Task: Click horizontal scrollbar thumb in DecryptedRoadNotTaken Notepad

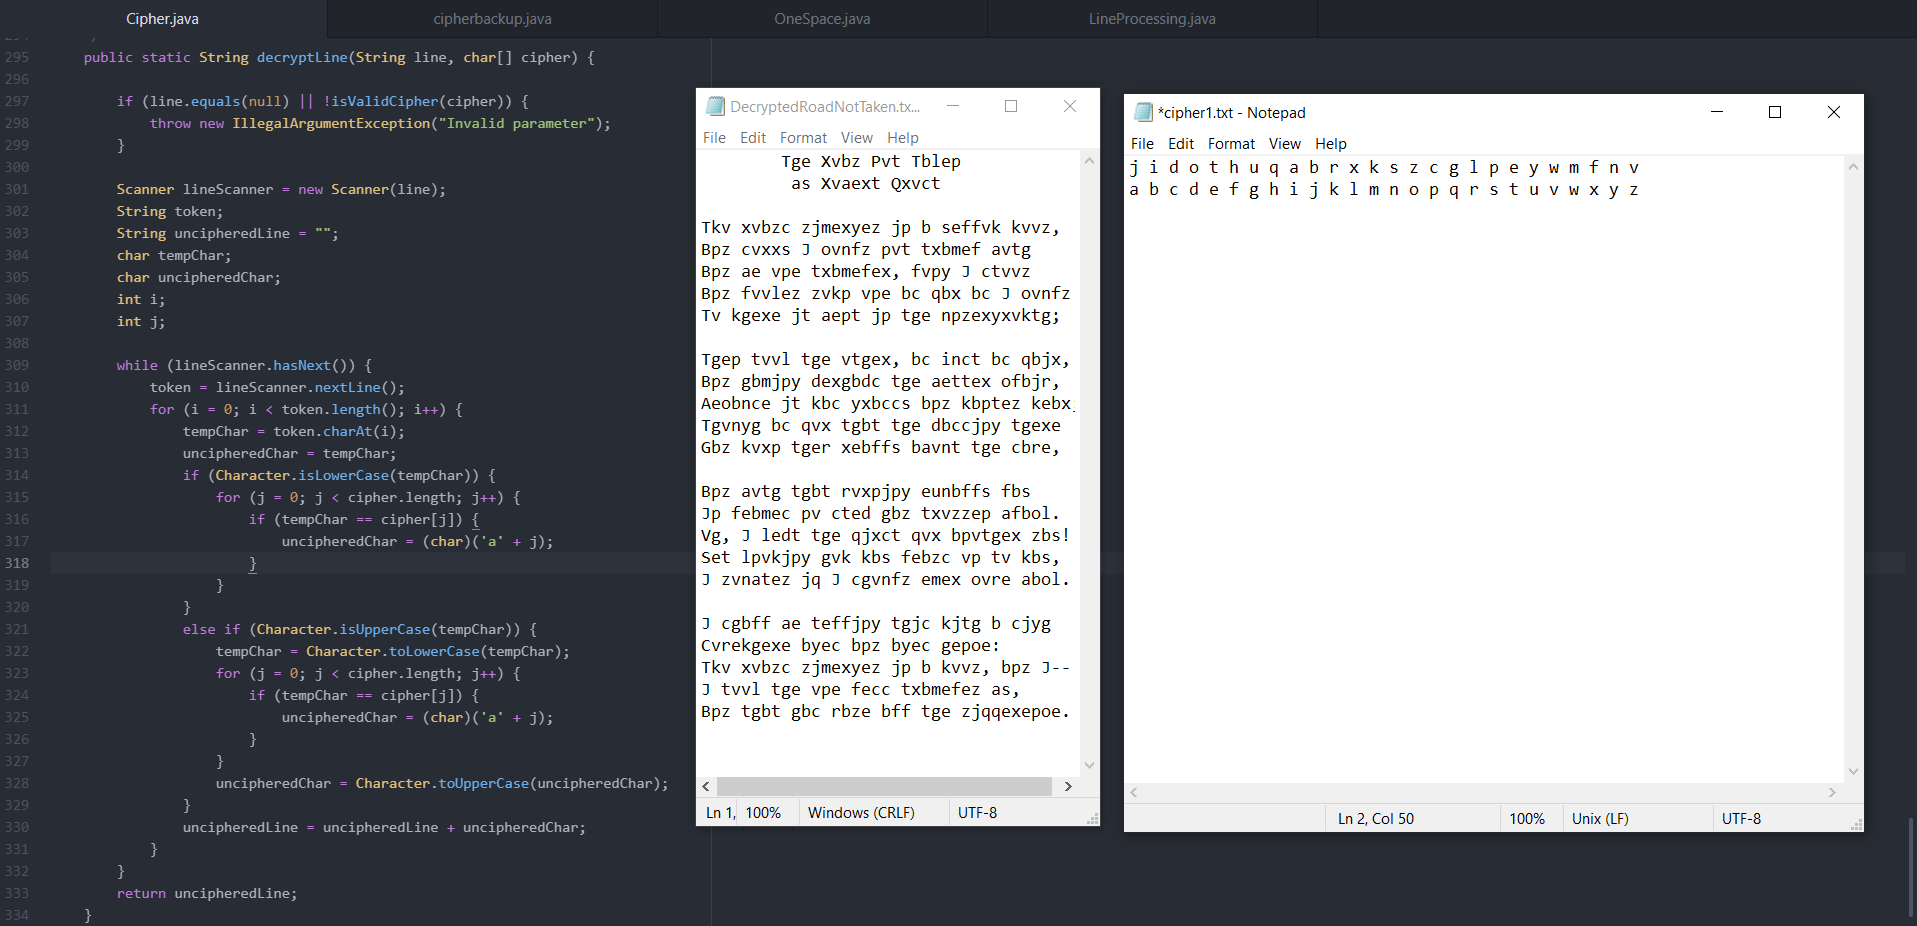Action: (884, 786)
